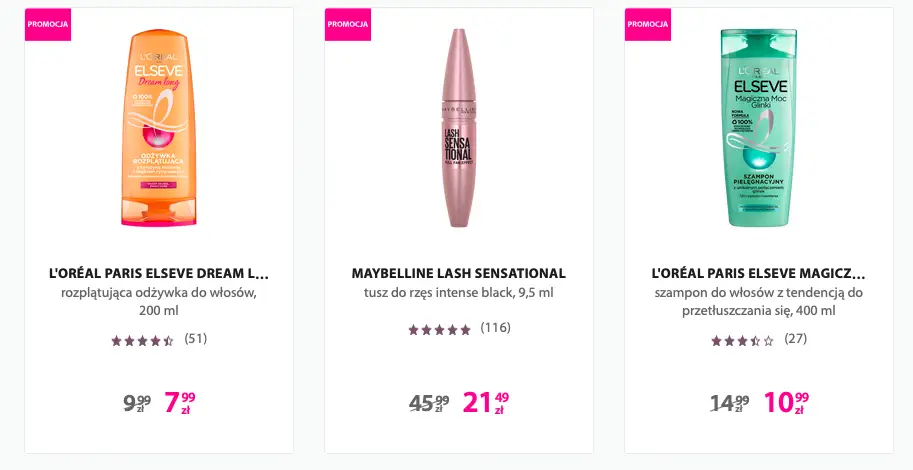The height and width of the screenshot is (470, 913).
Task: Click the Promocja badge on the mascara card
Action: (x=348, y=24)
